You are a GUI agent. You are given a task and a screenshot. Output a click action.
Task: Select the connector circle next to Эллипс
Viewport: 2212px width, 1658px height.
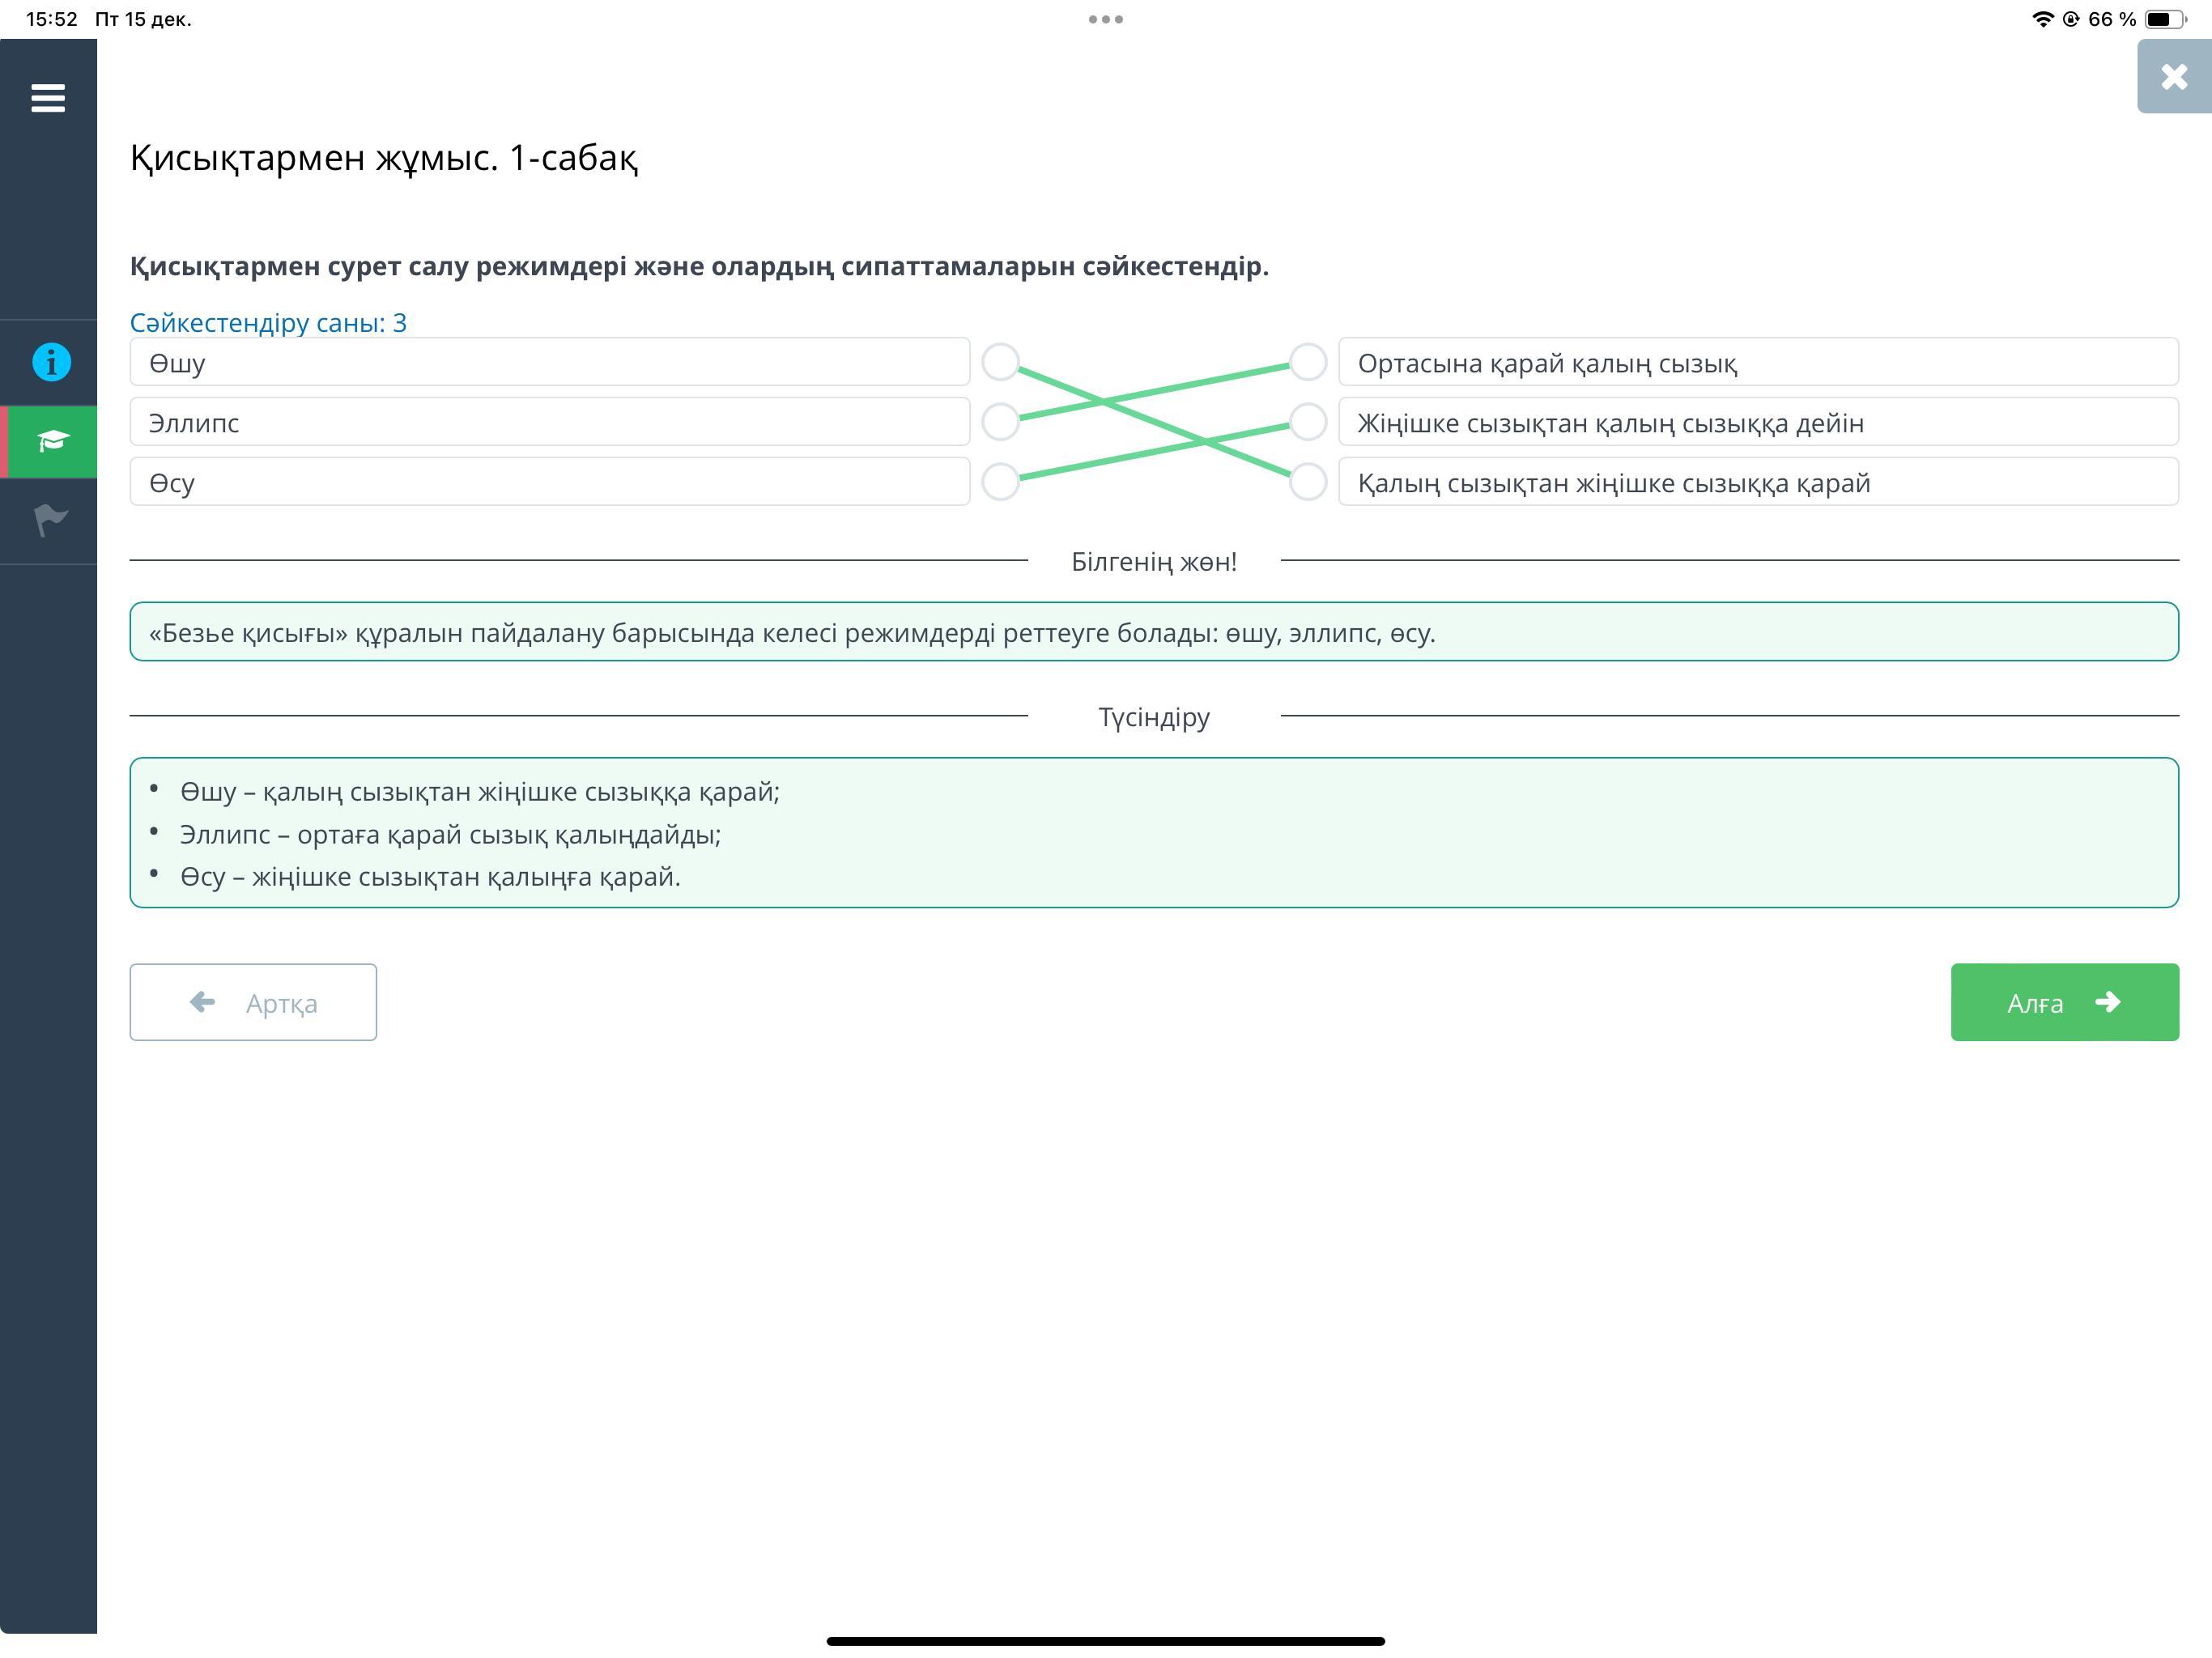point(1000,422)
